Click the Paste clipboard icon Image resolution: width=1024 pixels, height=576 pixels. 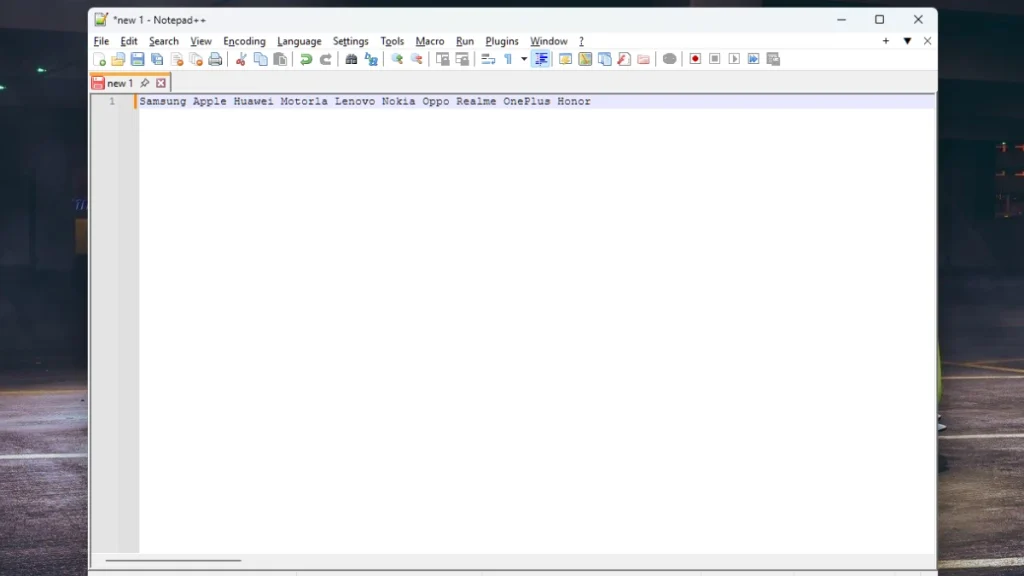280,59
